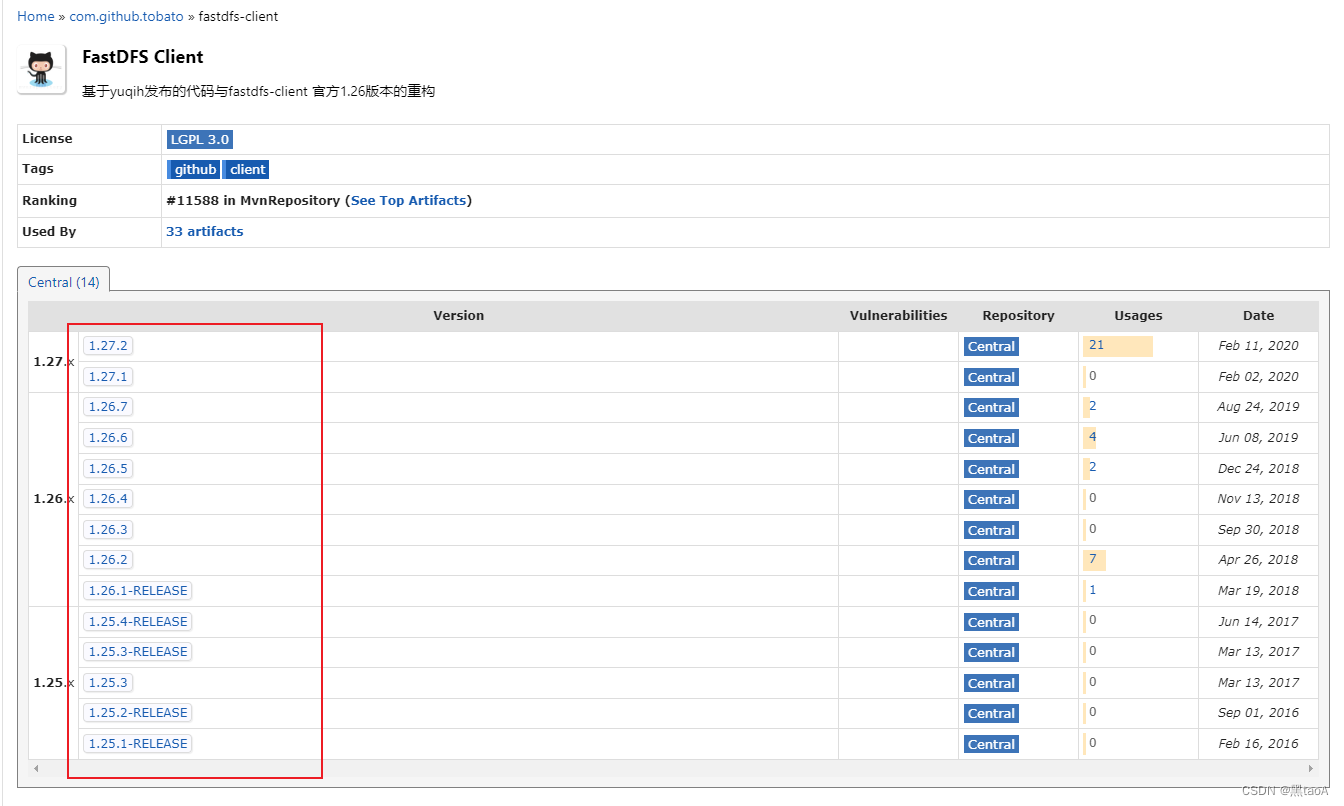Click the Vulnerabilities column header
The height and width of the screenshot is (806, 1344).
pyautogui.click(x=898, y=315)
